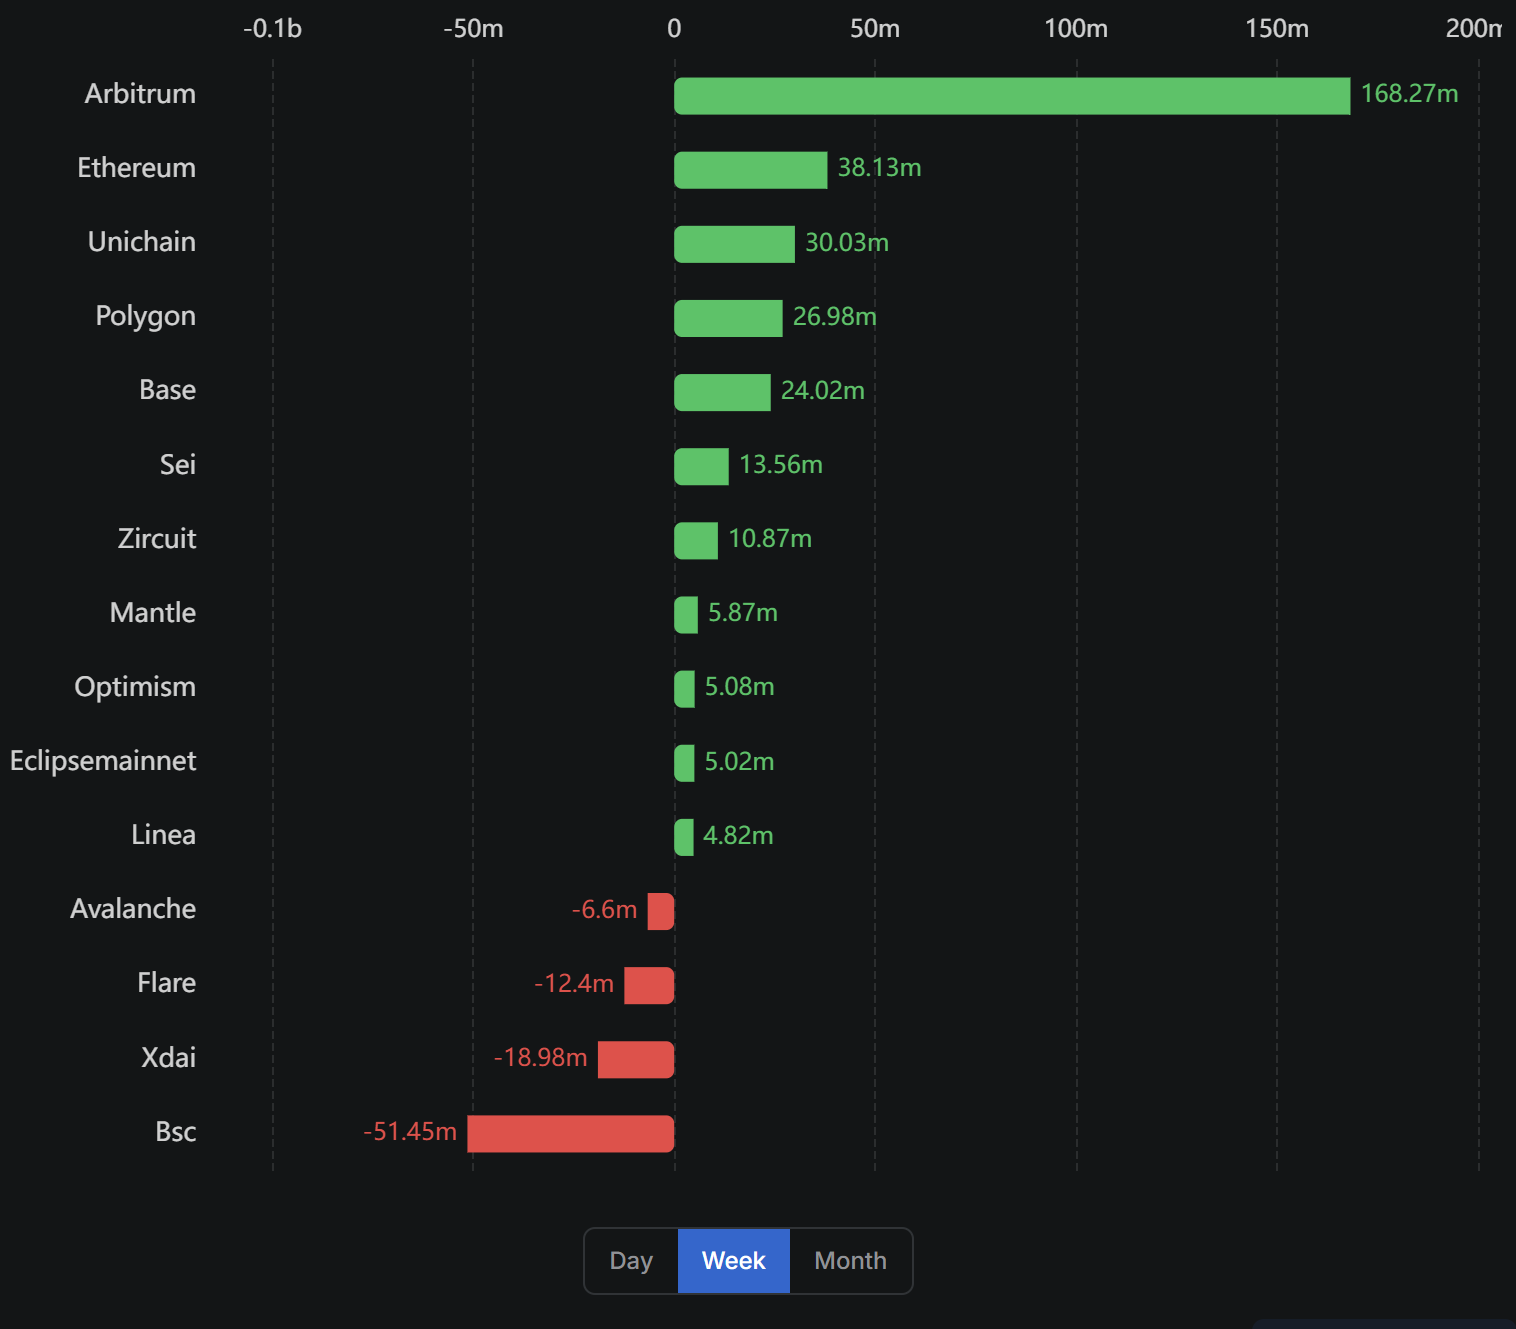Click the Ethereum axis label

click(x=137, y=168)
